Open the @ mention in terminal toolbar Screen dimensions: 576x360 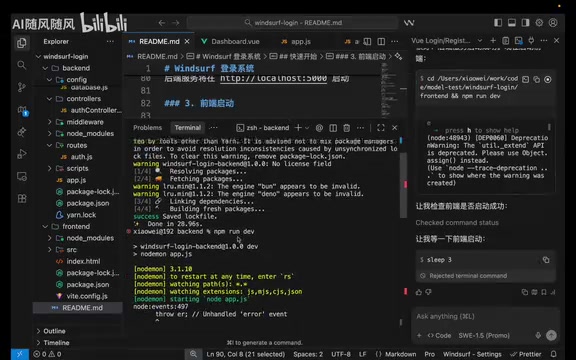(x=319, y=128)
